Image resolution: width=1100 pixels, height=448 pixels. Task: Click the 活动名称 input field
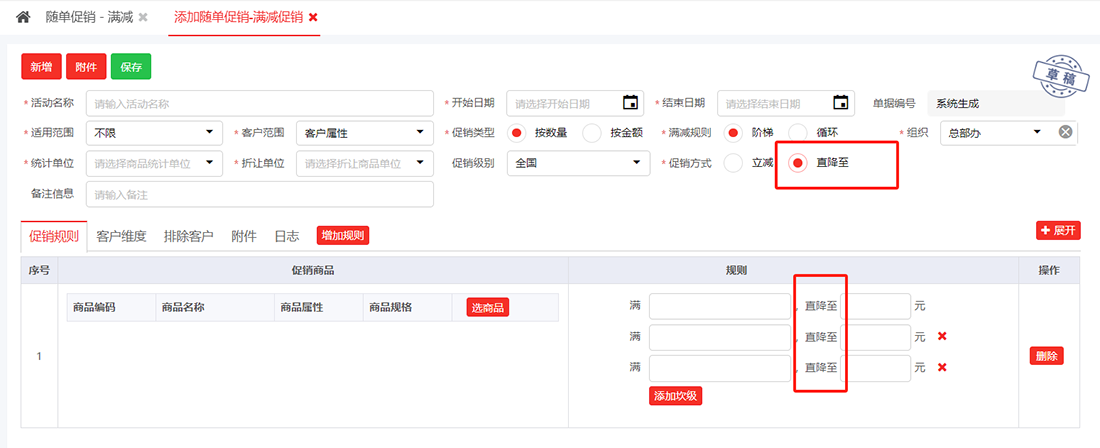[x=259, y=103]
